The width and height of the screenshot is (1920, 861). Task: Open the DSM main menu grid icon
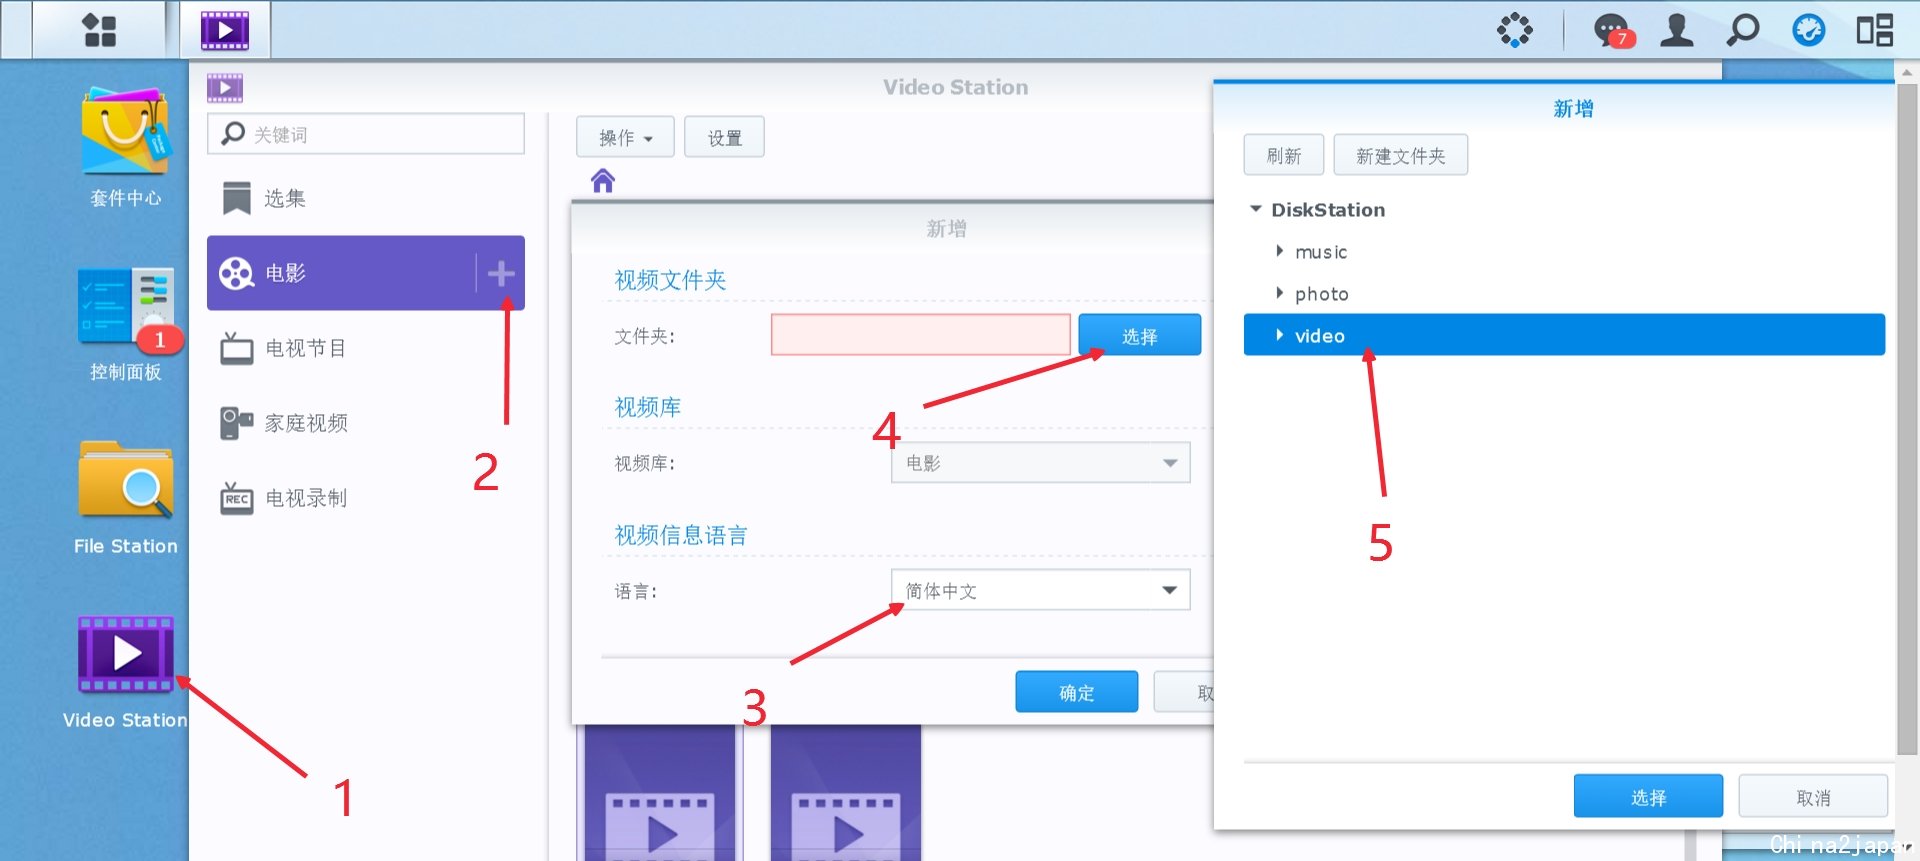coord(99,30)
